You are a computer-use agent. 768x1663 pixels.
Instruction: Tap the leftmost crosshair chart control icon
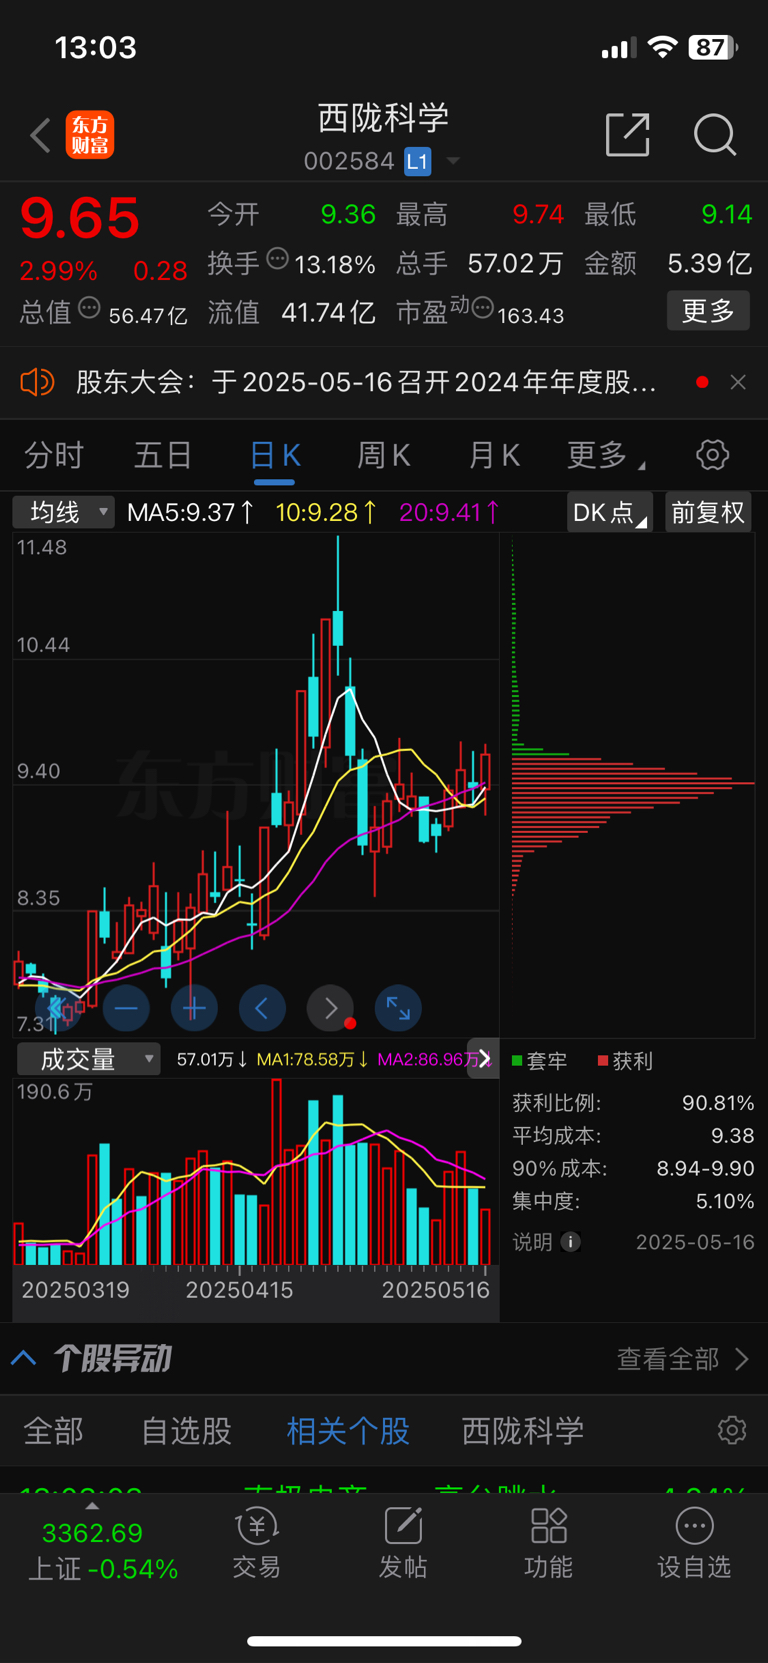coord(58,1008)
